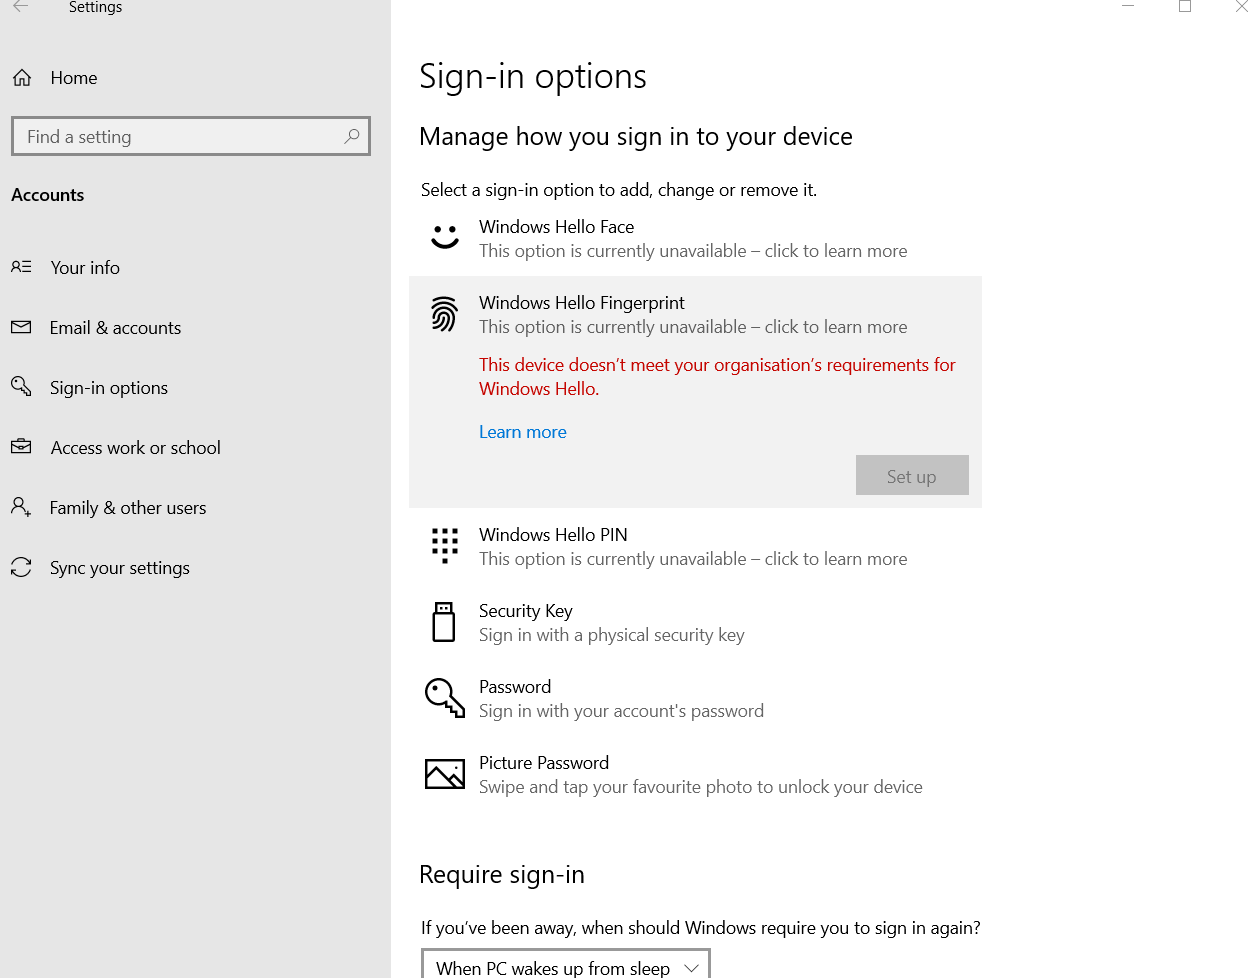Select Sign-in options in the sidebar
Screen dimensions: 1250x978
pyautogui.click(x=109, y=388)
